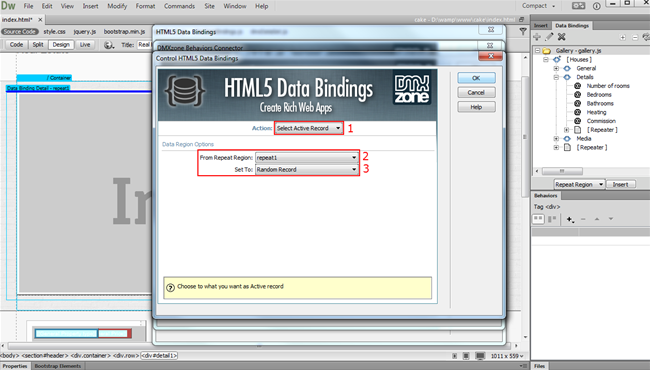
Task: Click the Show all events icon in Behaviors
Action: pyautogui.click(x=552, y=219)
